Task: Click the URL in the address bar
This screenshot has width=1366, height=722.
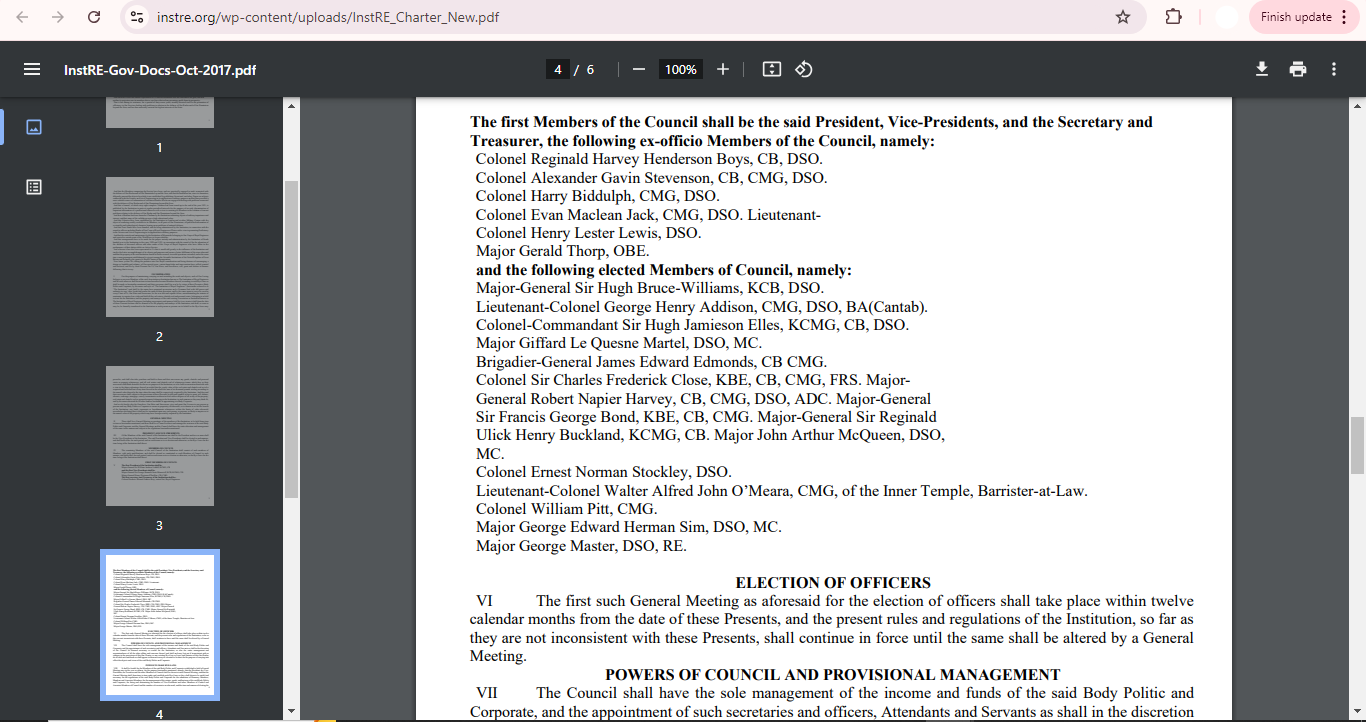Action: [326, 17]
